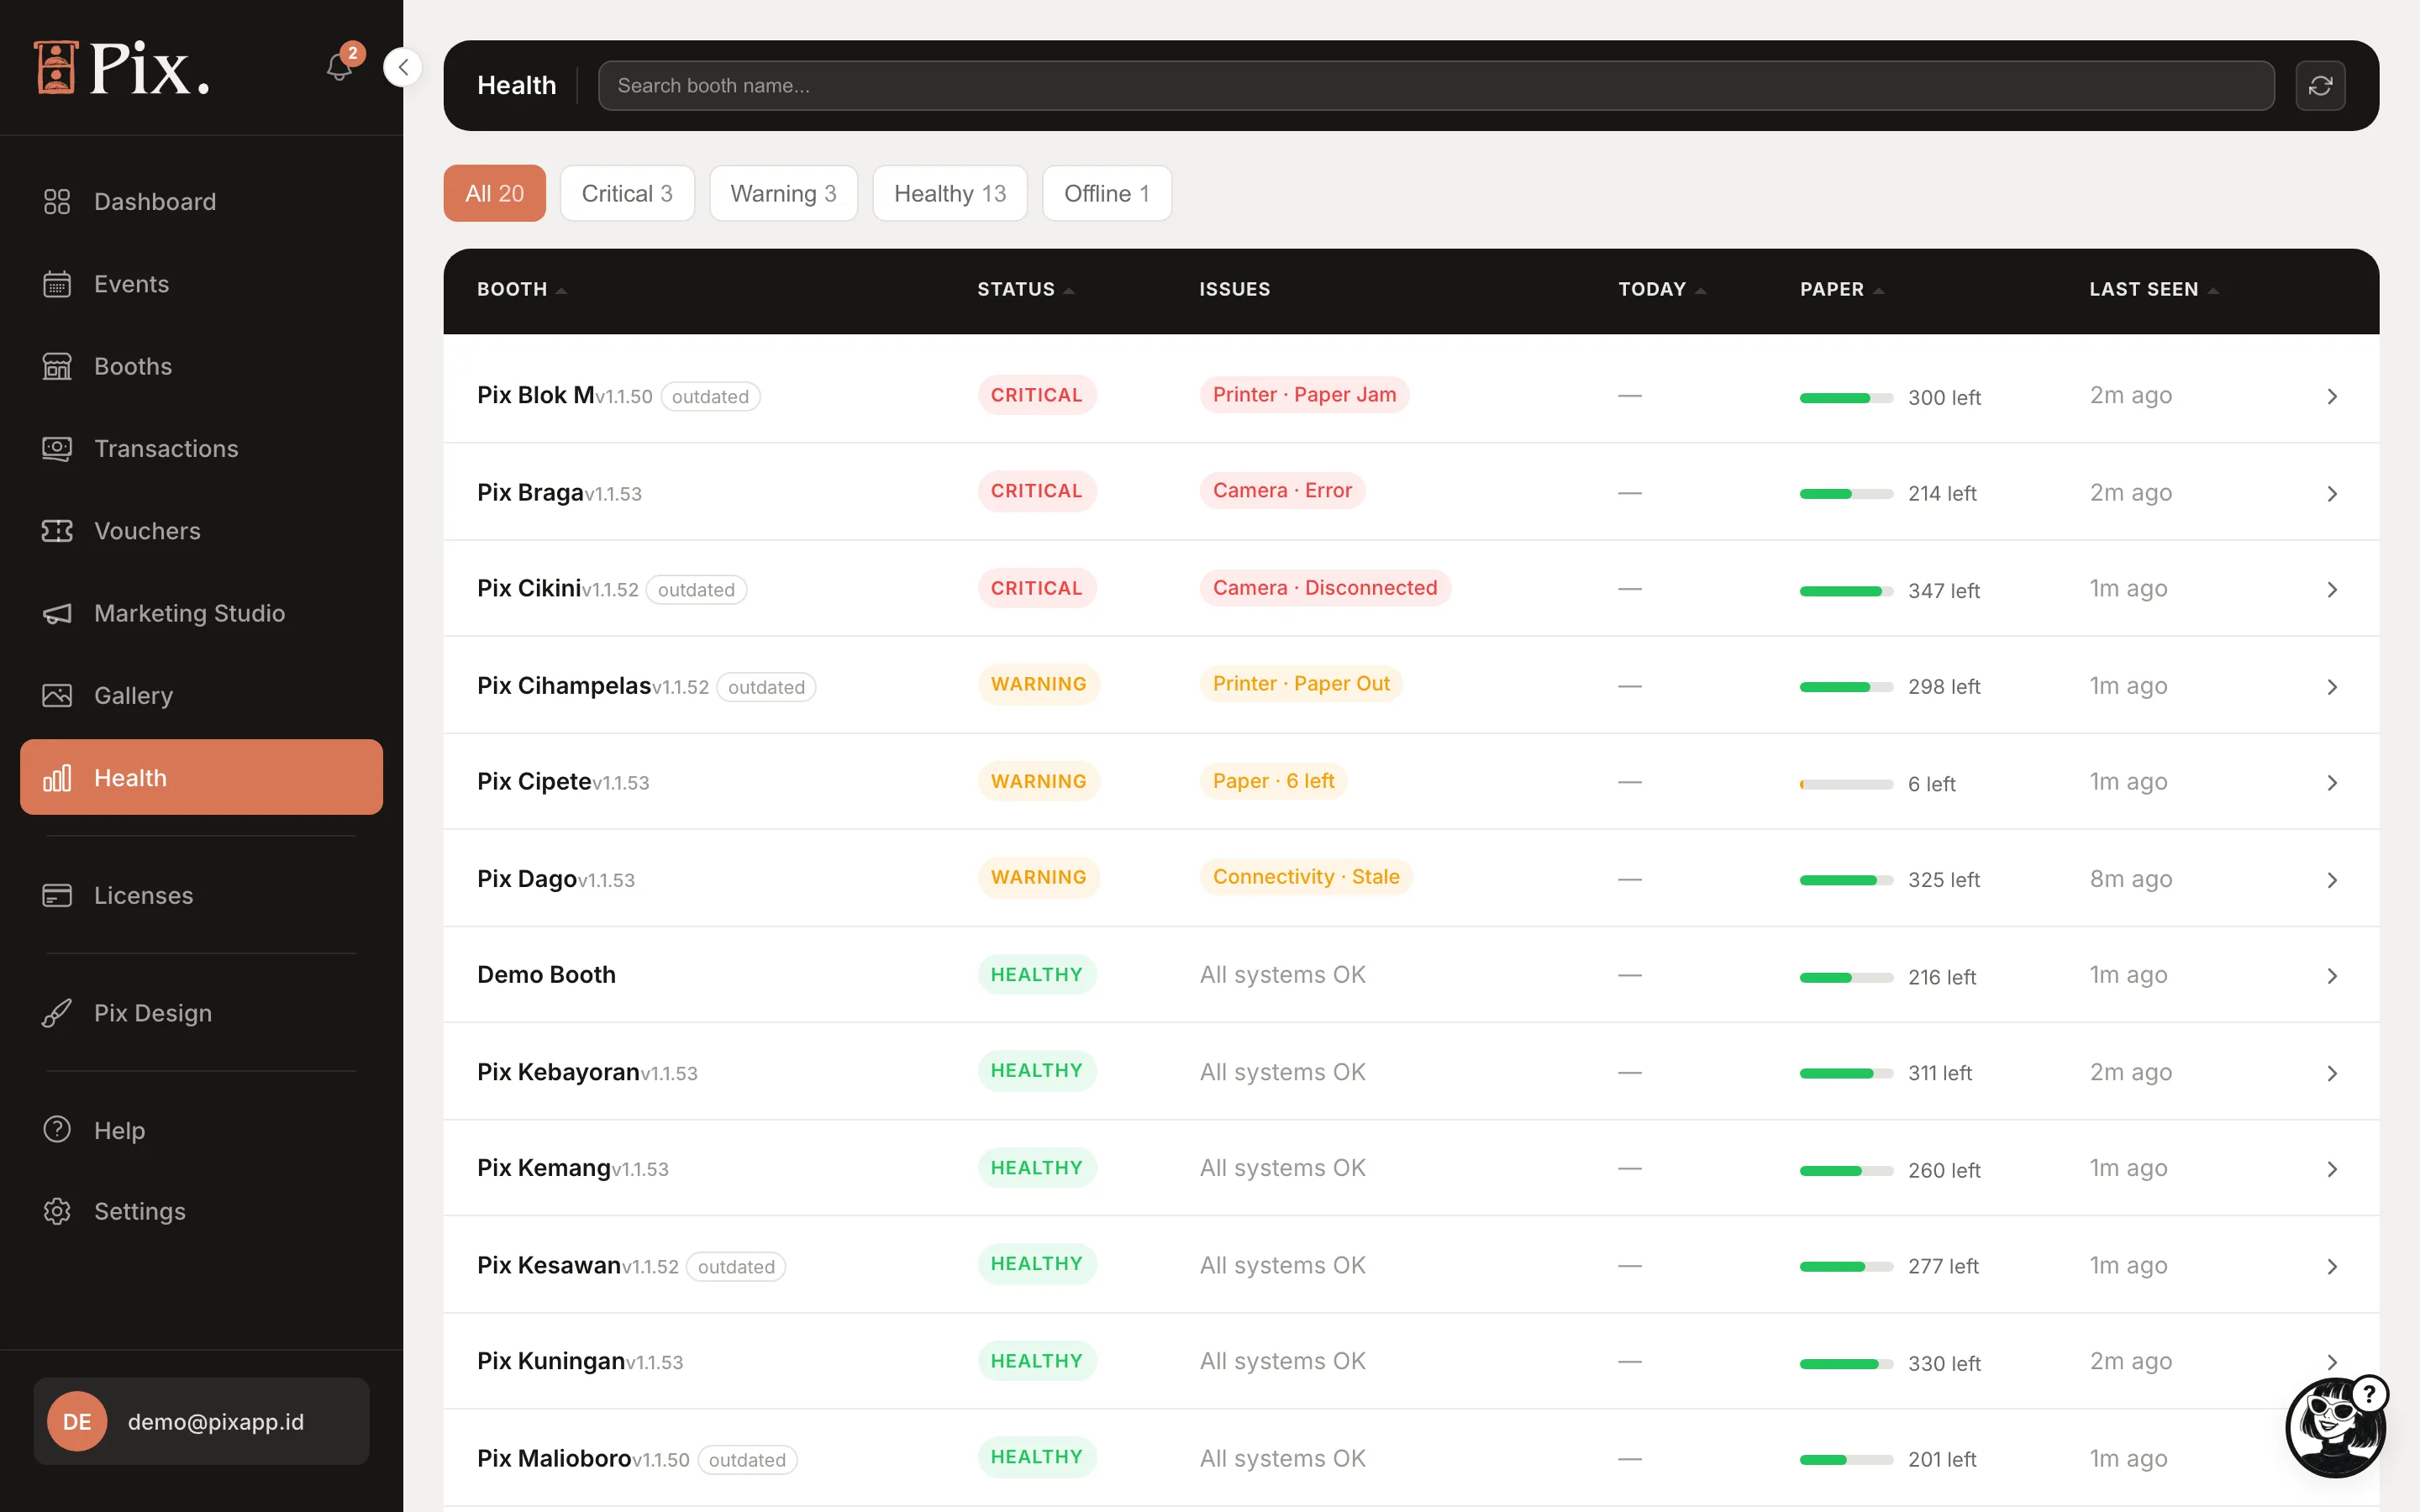The image size is (2420, 1512).
Task: Open the Pix Design brush icon
Action: [x=57, y=1013]
